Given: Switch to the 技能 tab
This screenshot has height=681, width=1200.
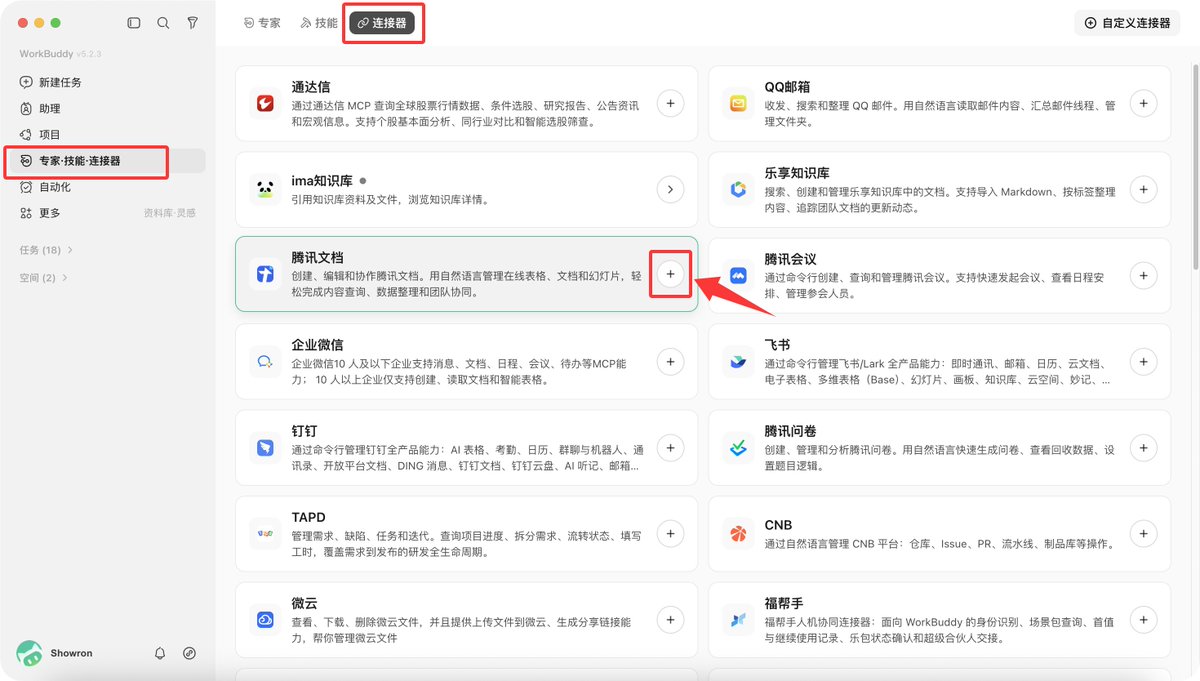Looking at the screenshot, I should (x=319, y=23).
